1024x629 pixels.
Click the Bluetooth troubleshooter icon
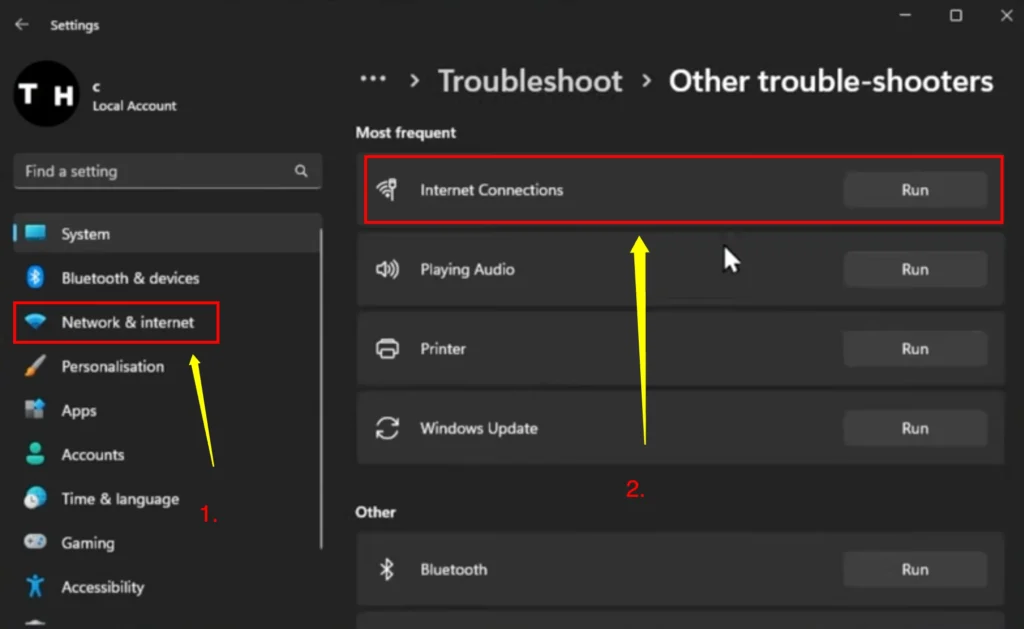(387, 569)
